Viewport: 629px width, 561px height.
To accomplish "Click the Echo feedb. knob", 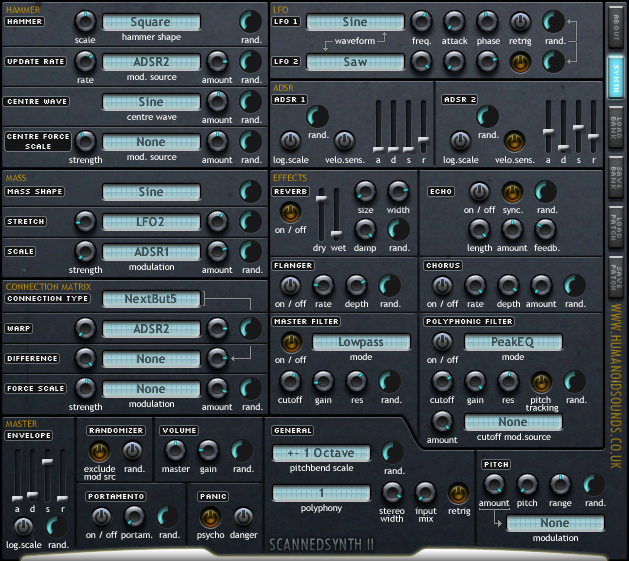I will 545,230.
